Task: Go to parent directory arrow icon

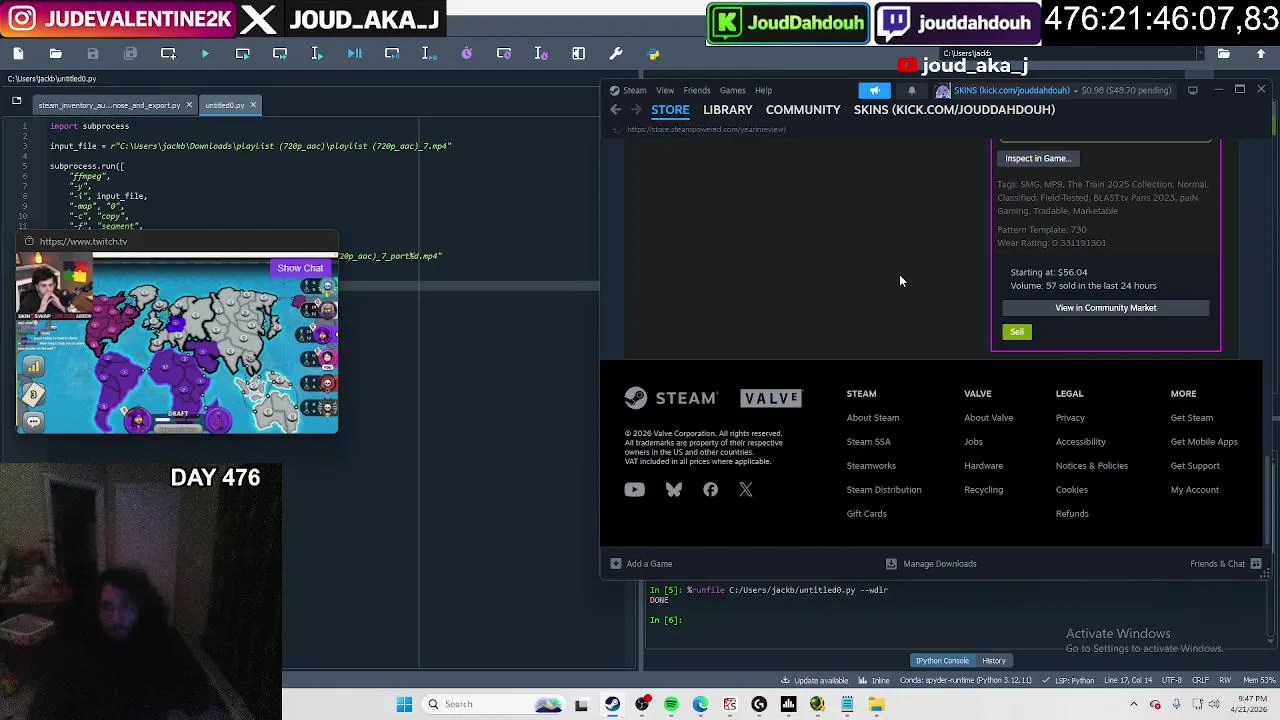Action: point(1261,53)
